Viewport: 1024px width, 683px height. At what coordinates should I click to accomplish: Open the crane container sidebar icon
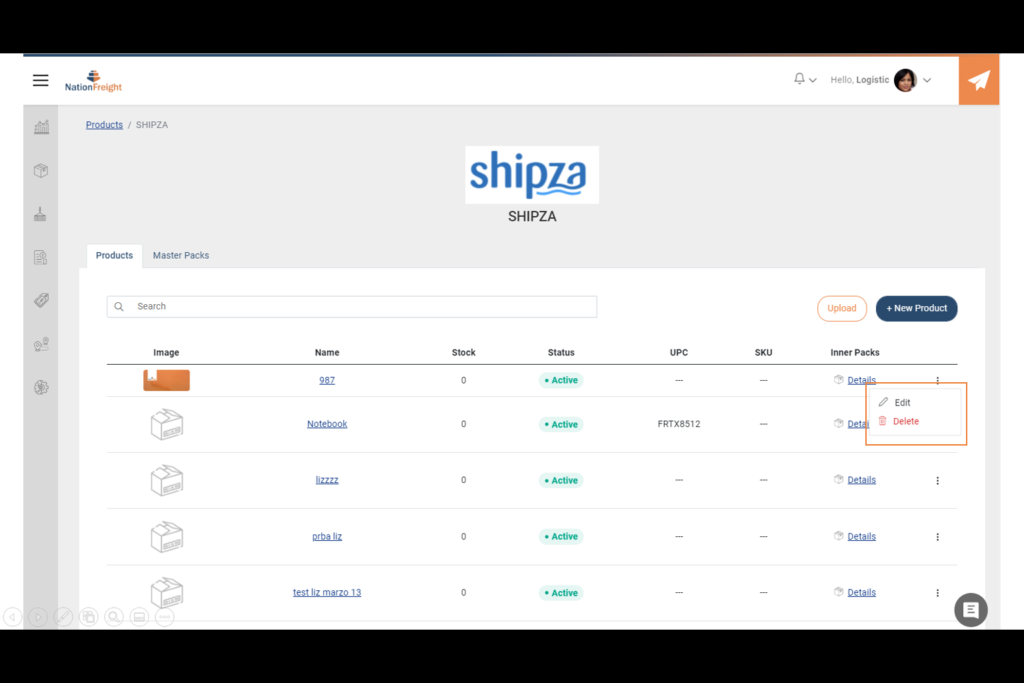coord(40,214)
